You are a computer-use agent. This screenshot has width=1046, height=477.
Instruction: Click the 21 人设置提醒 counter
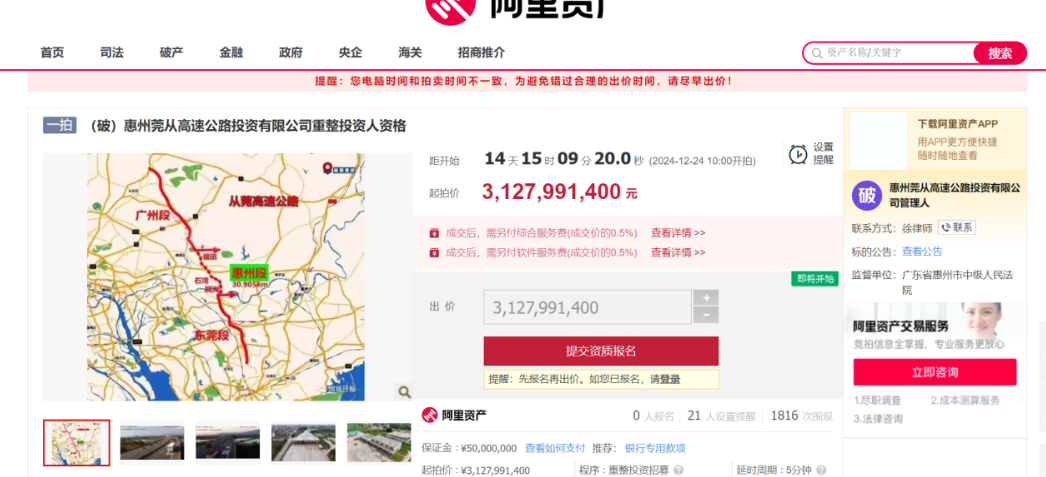tap(721, 416)
